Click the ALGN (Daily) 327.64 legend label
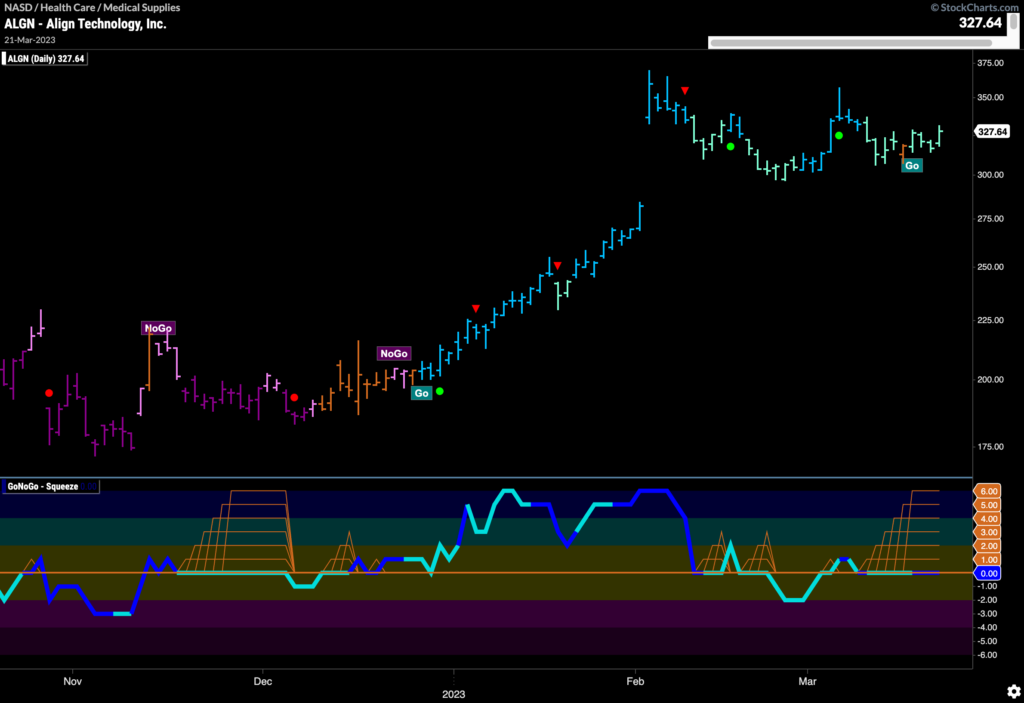The image size is (1024, 703). [x=47, y=59]
